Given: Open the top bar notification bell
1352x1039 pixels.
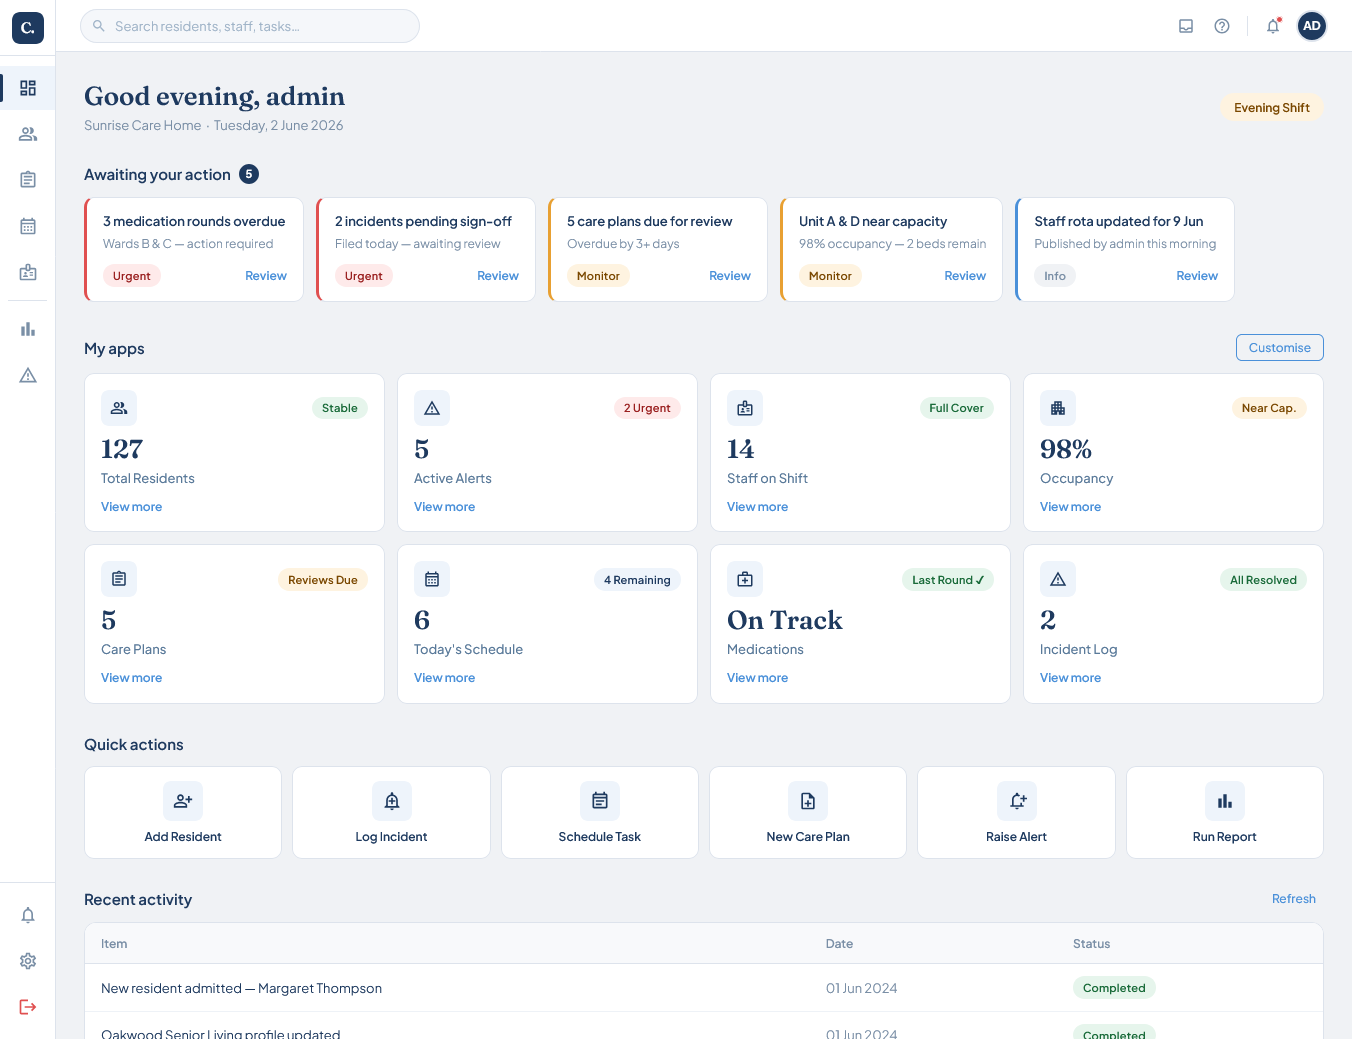Looking at the screenshot, I should click(x=1273, y=26).
